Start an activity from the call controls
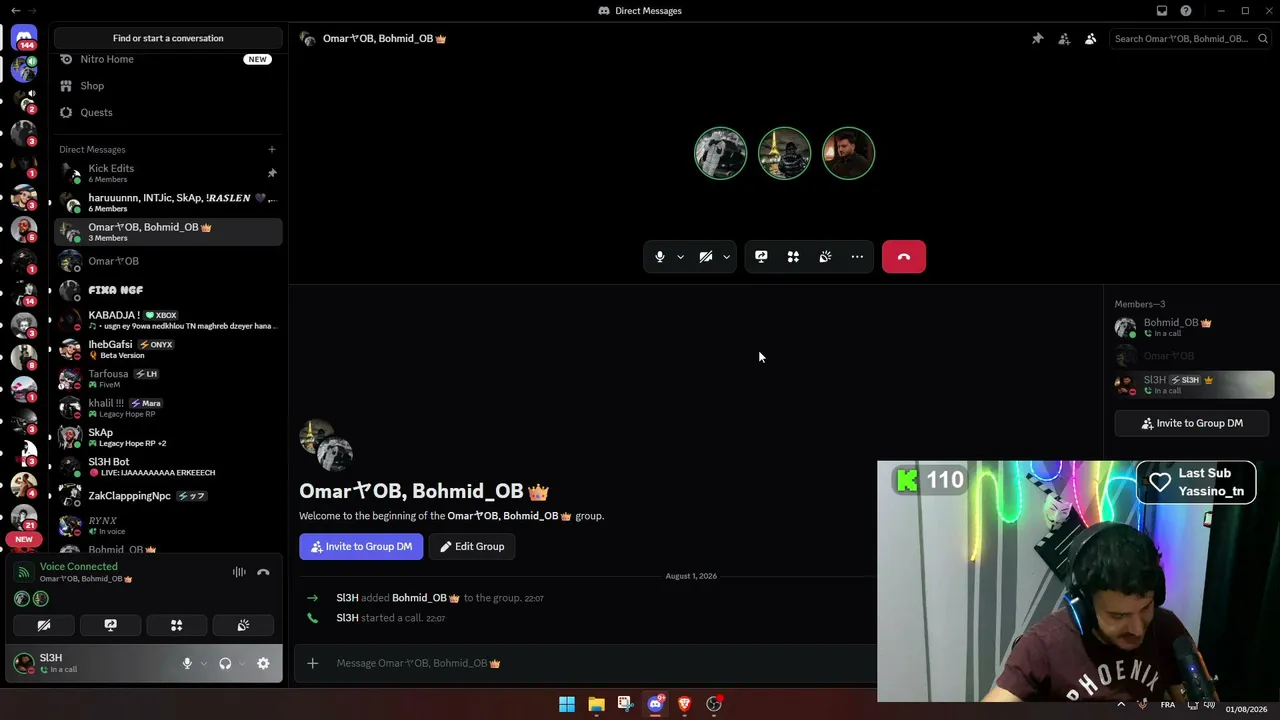The width and height of the screenshot is (1280, 720). (793, 257)
